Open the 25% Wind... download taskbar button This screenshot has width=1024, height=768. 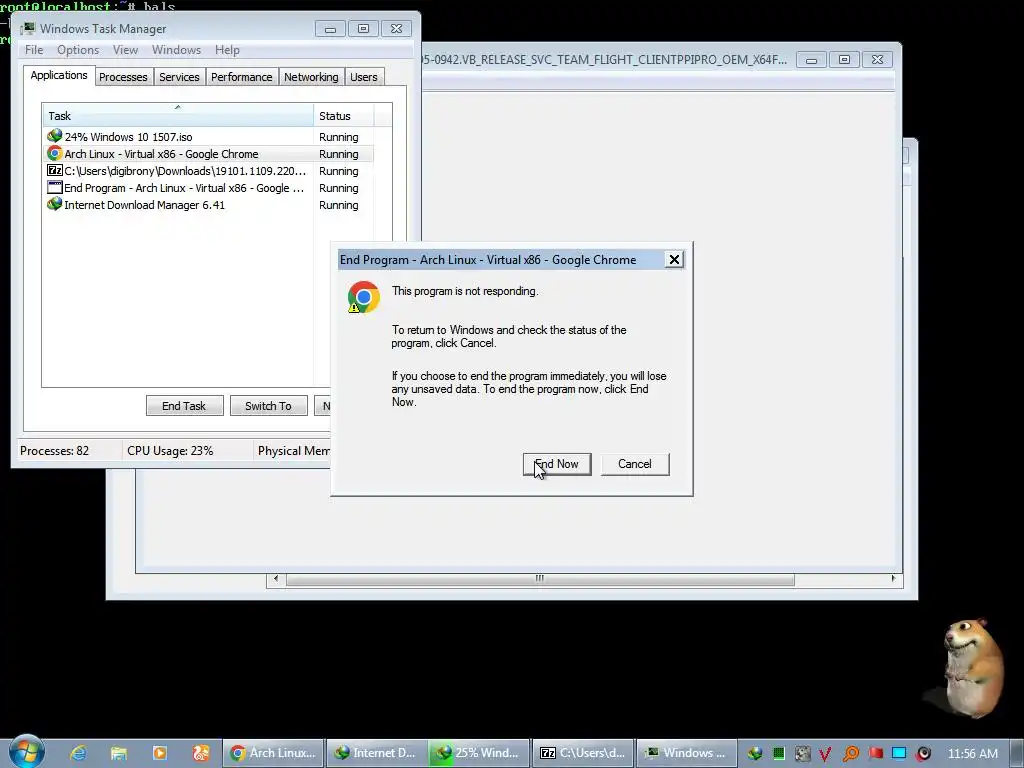coord(479,753)
